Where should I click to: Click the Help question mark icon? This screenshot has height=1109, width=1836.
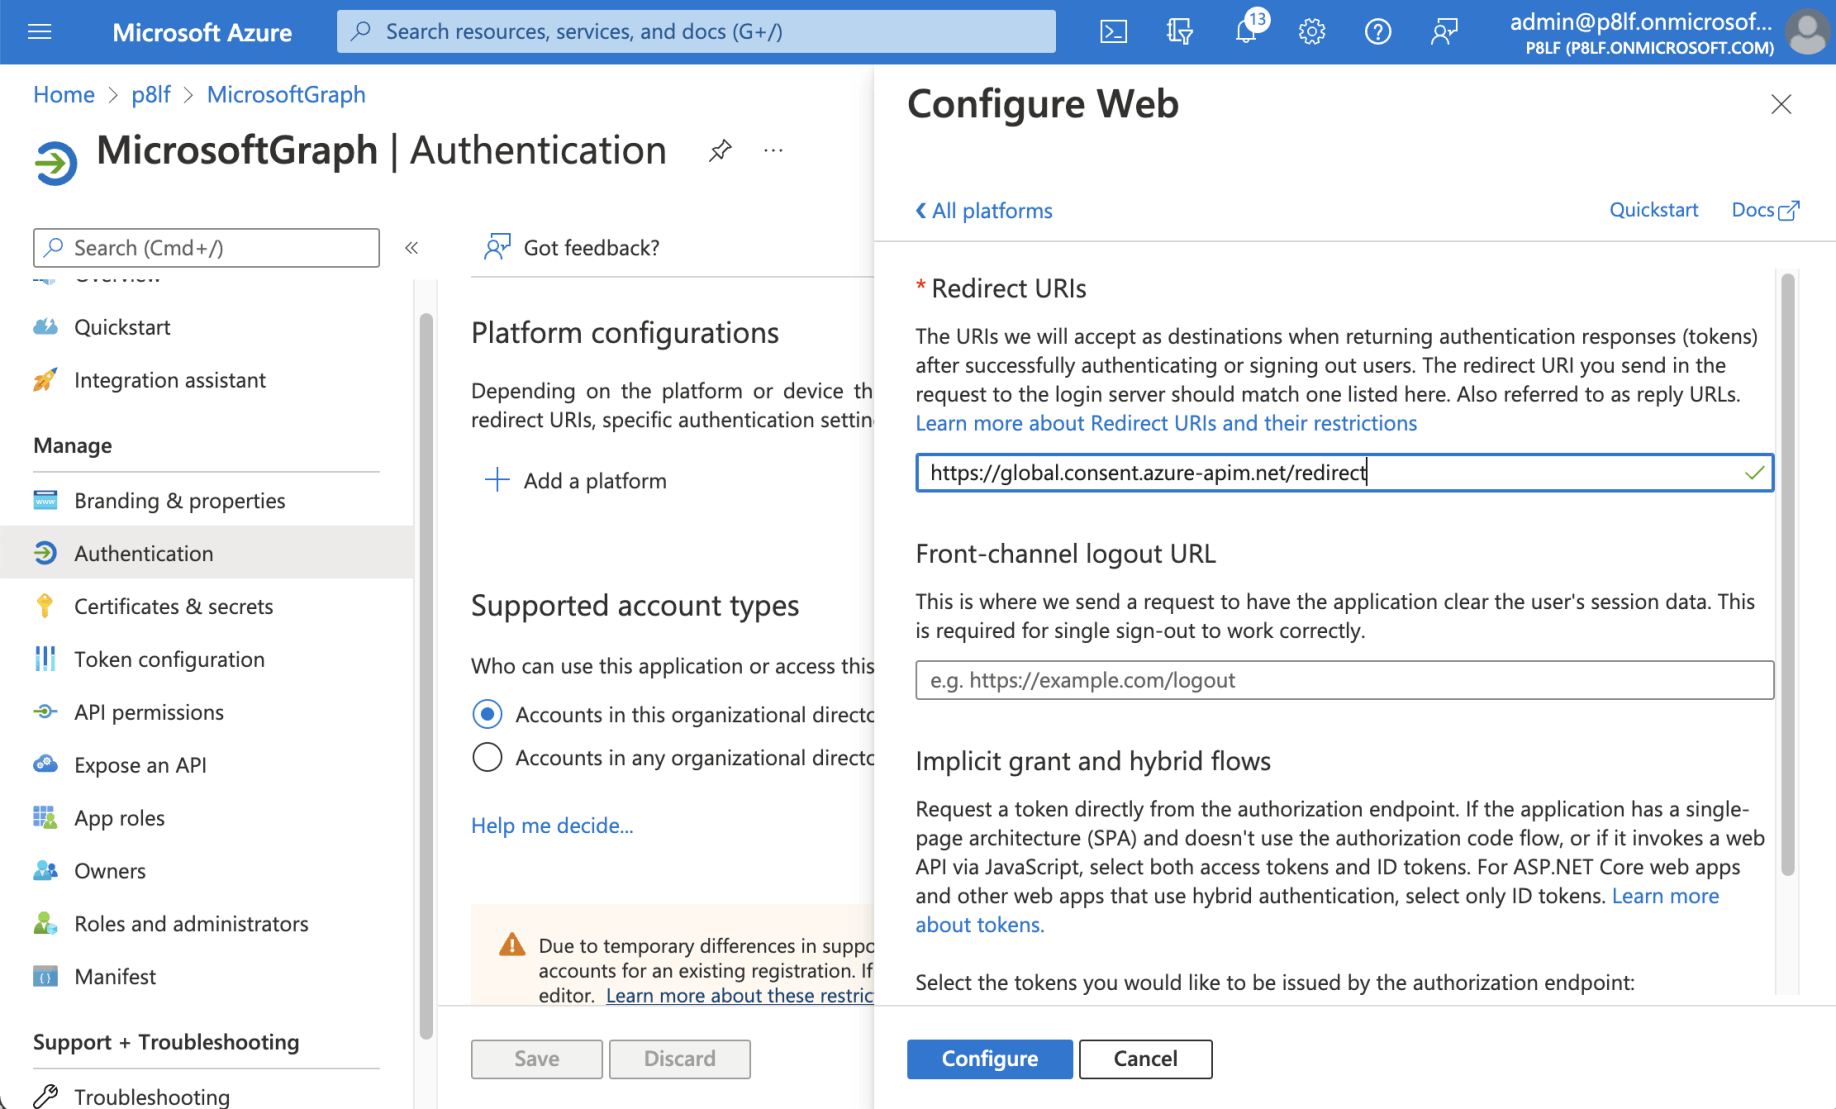pos(1378,32)
